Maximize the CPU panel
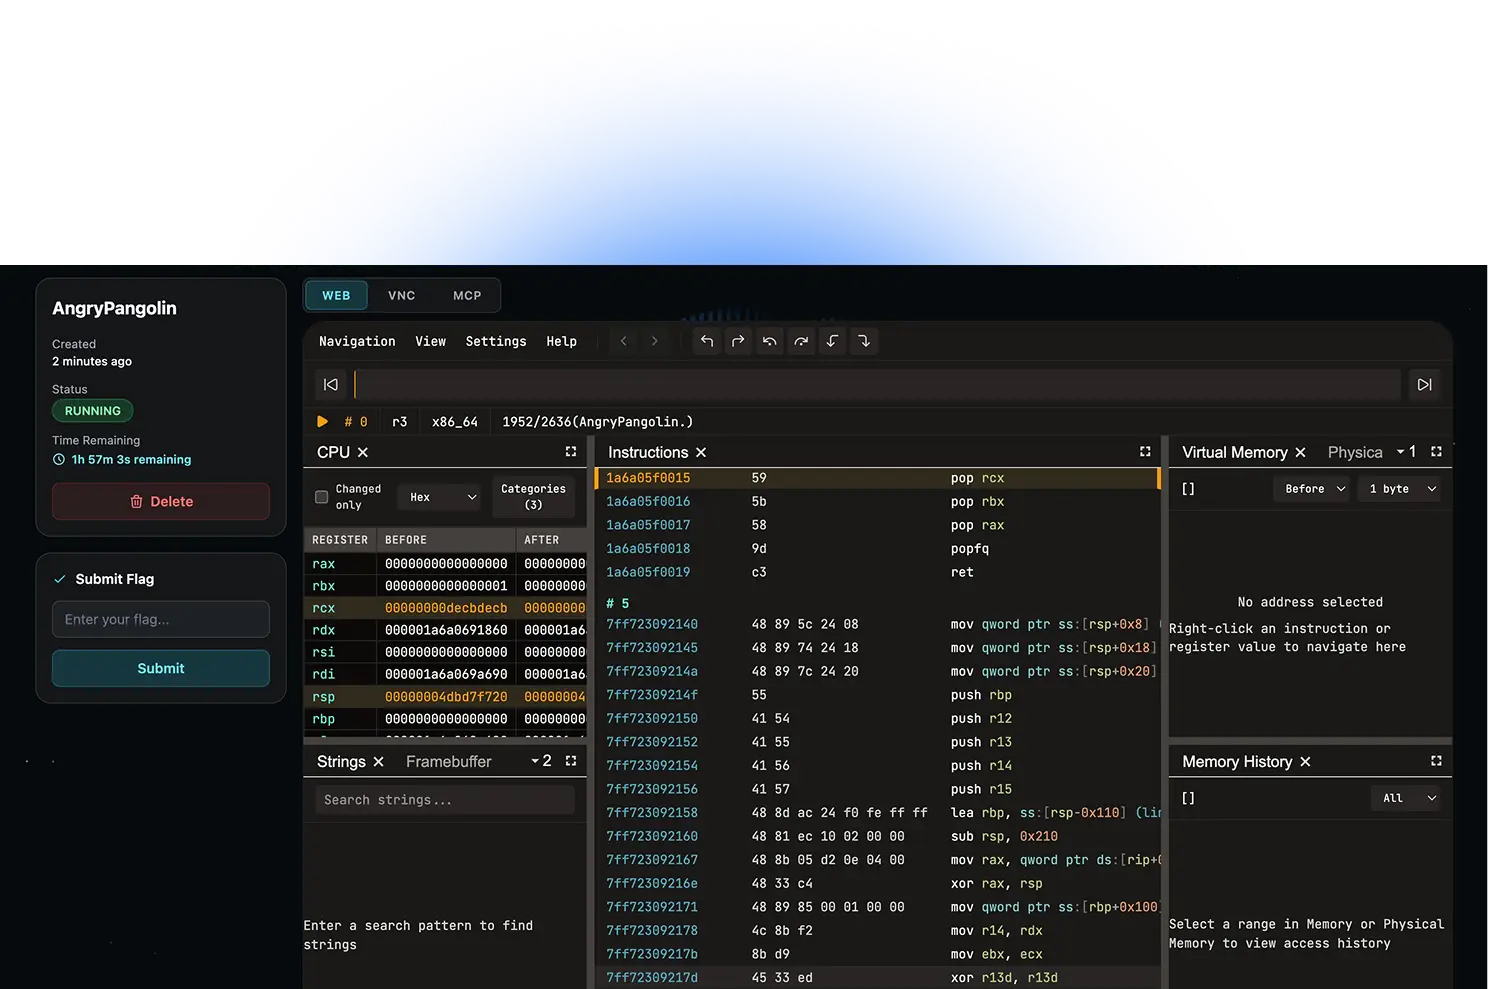Screen dimensions: 1488x989 point(571,452)
